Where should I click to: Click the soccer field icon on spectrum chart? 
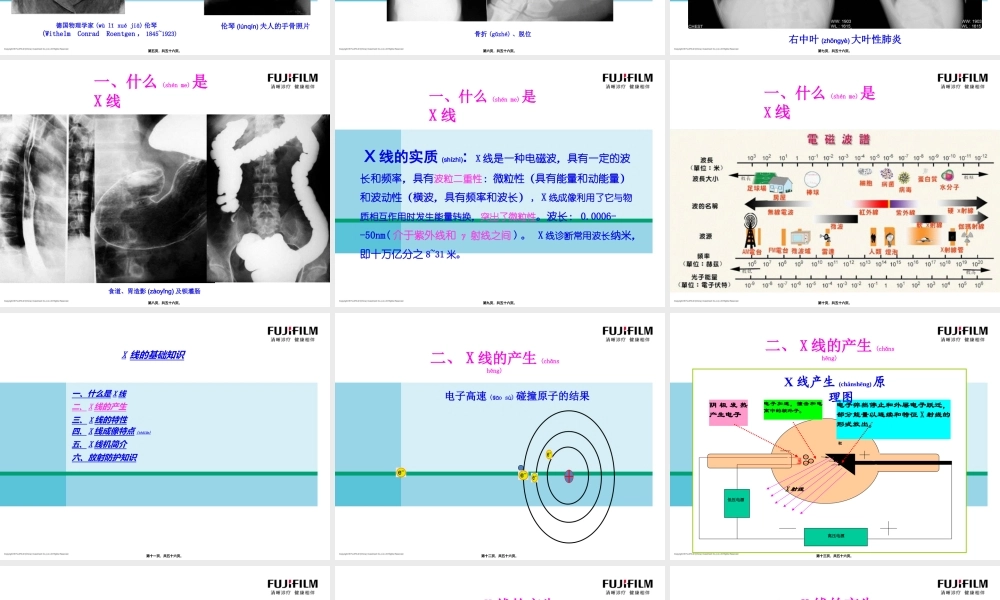coord(762,178)
